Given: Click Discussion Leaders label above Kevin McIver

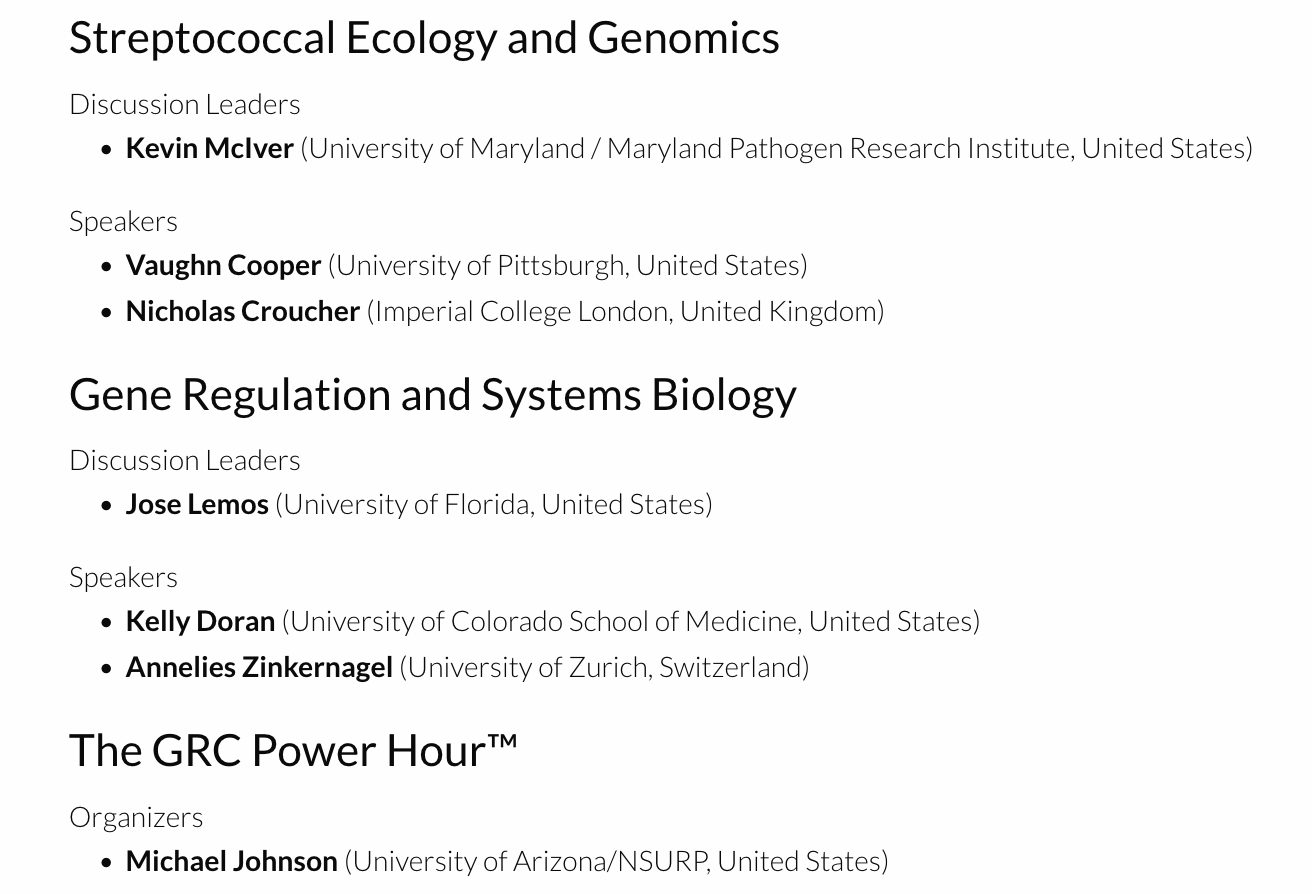Looking at the screenshot, I should coord(185,104).
